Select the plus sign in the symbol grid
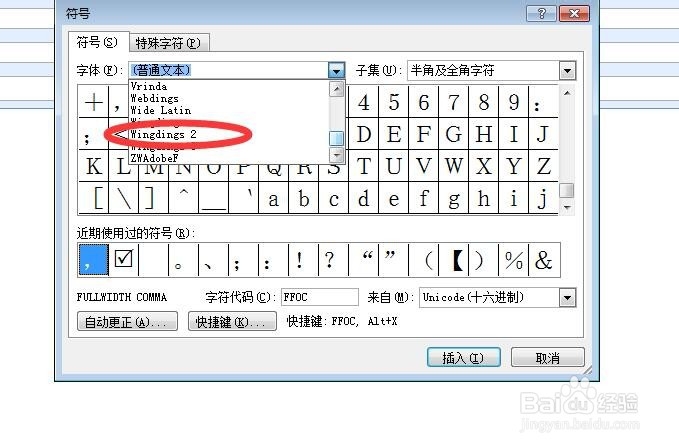 [x=94, y=102]
